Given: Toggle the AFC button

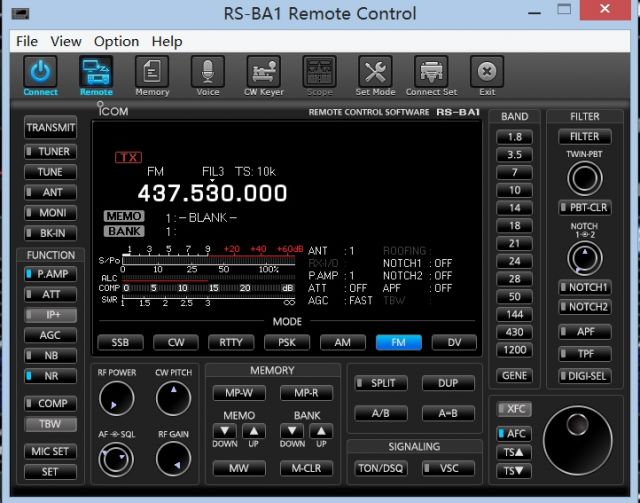Looking at the screenshot, I should pos(514,433).
